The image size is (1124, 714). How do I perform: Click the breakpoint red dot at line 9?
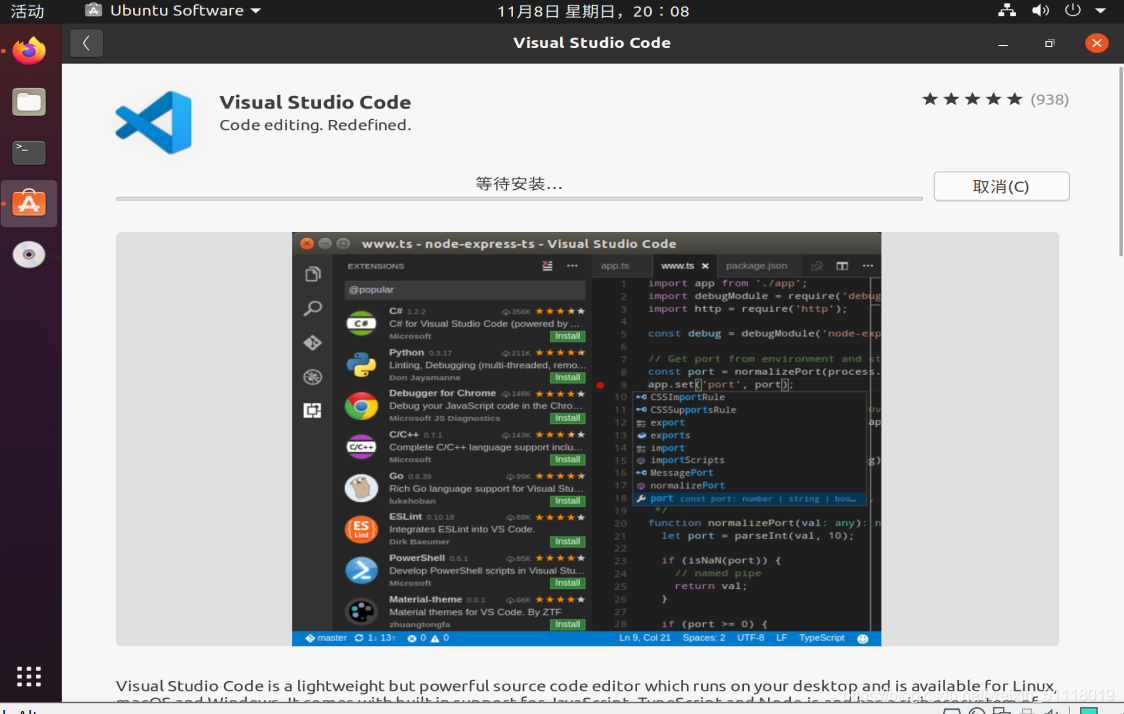click(600, 386)
